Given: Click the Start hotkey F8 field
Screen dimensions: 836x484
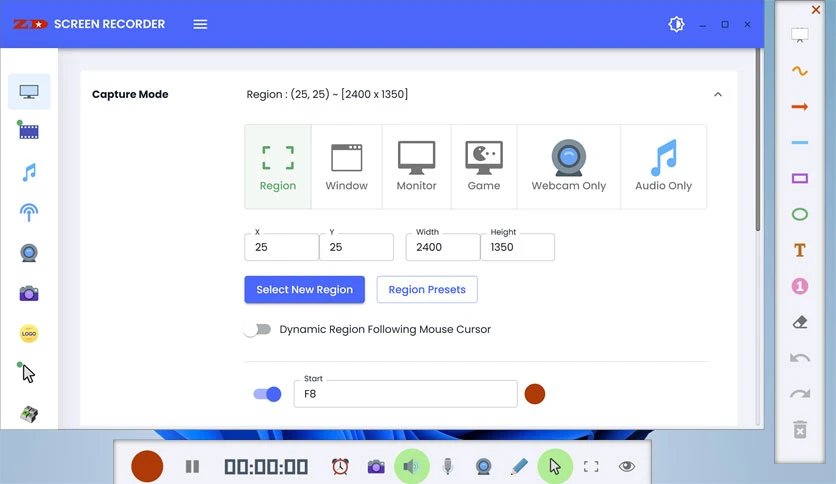Looking at the screenshot, I should (x=405, y=394).
